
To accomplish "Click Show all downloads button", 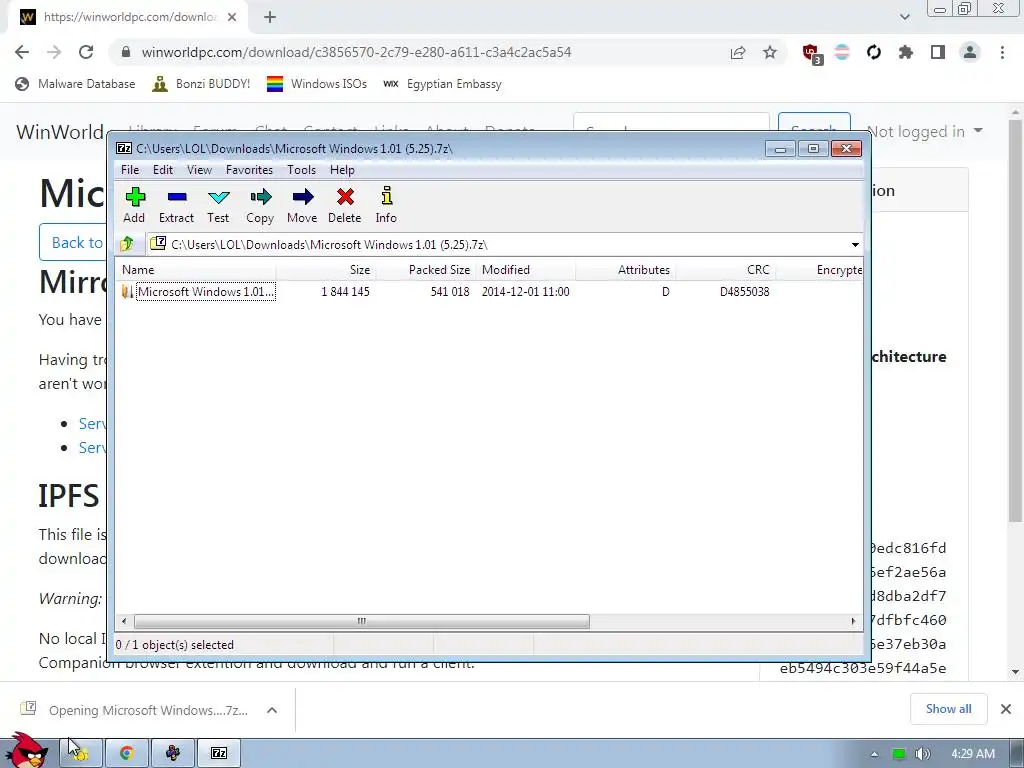I will point(948,709).
